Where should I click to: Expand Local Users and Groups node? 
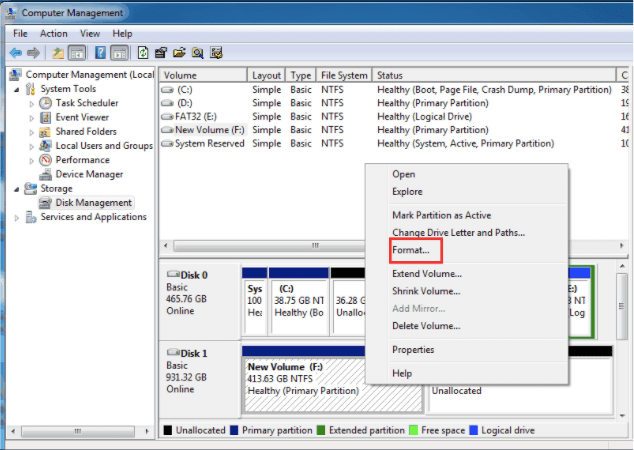click(x=32, y=146)
